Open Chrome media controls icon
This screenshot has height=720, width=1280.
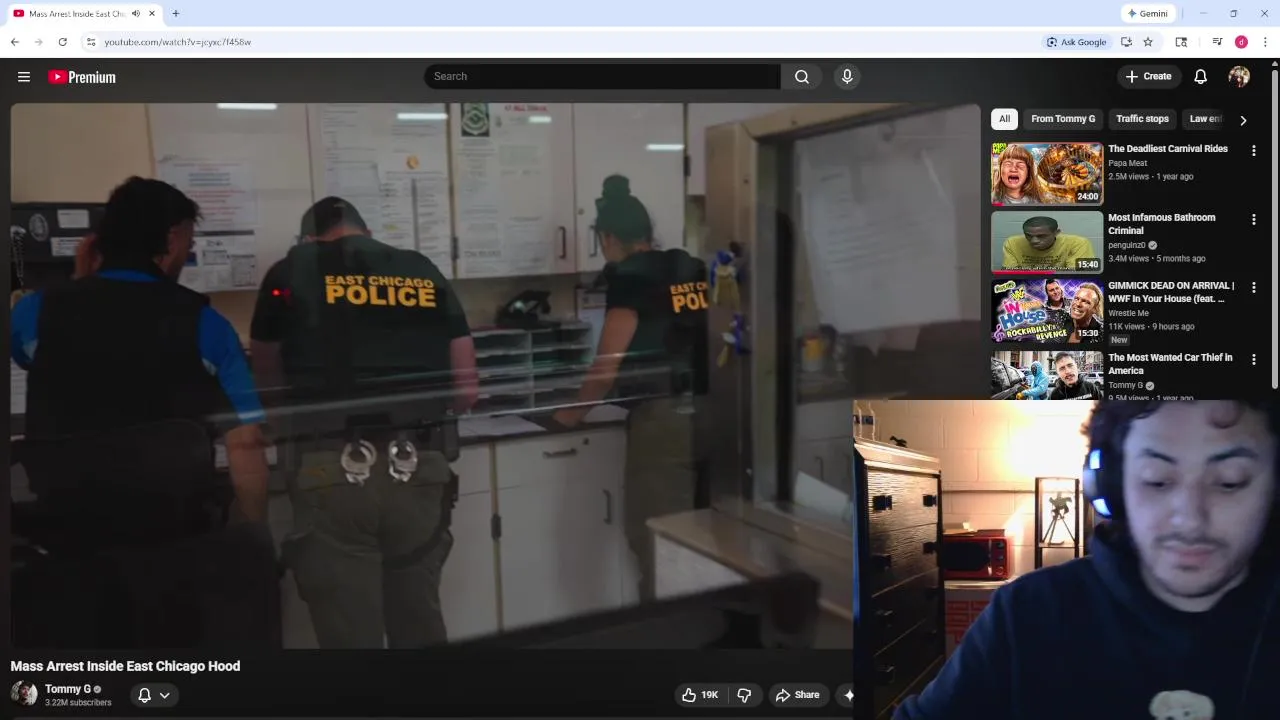1217,42
